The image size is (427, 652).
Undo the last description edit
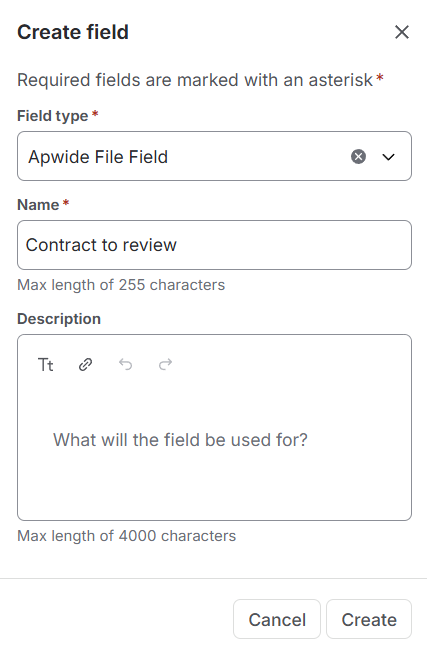click(x=126, y=365)
